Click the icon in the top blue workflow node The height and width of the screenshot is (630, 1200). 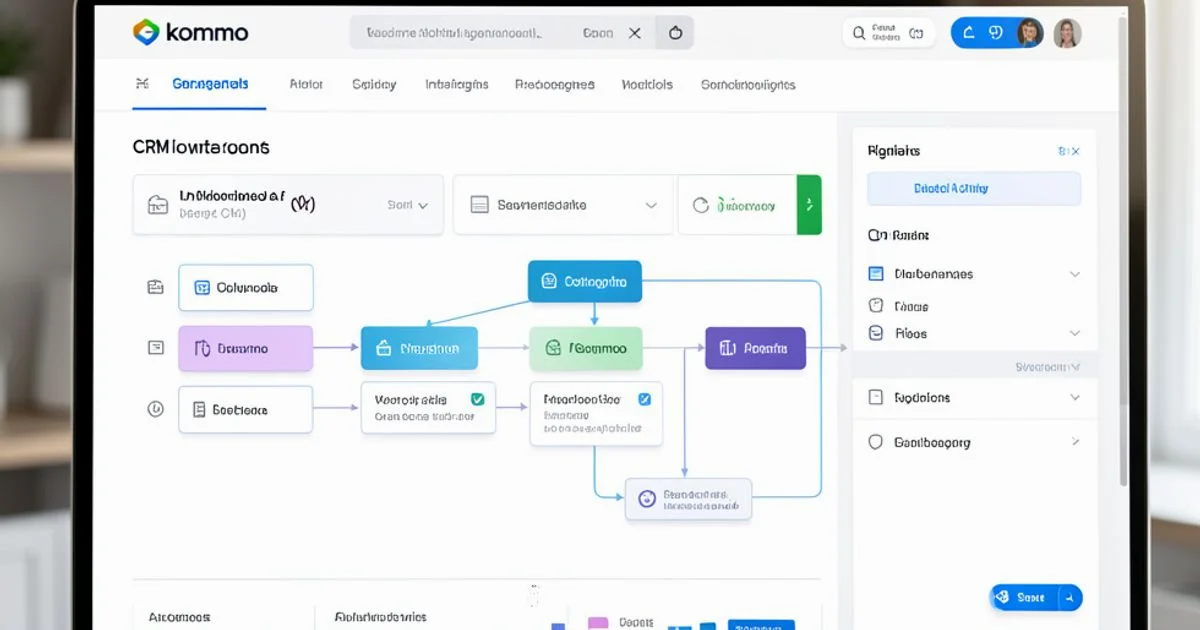547,282
